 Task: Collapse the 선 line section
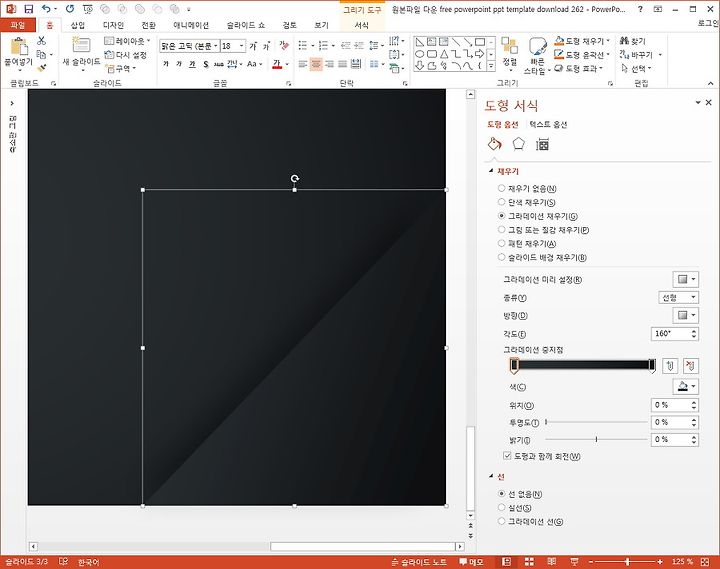click(x=491, y=477)
